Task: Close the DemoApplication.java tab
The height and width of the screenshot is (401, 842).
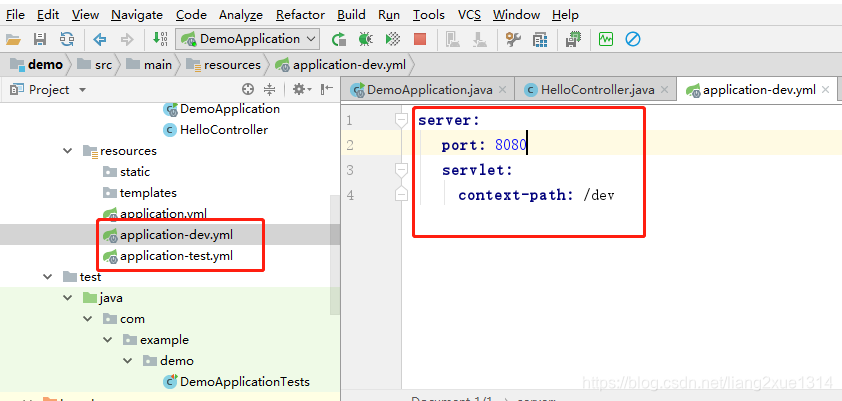Action: [x=503, y=90]
